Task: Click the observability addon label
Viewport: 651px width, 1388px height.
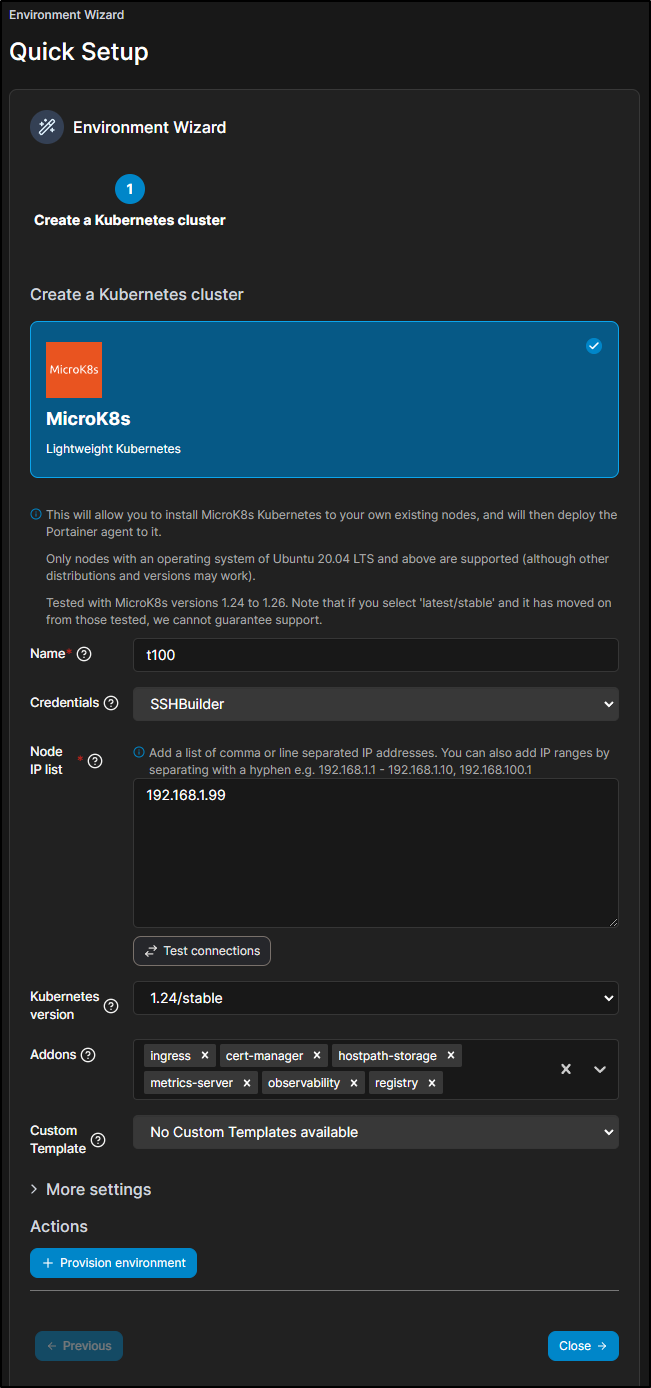Action: pos(304,1083)
